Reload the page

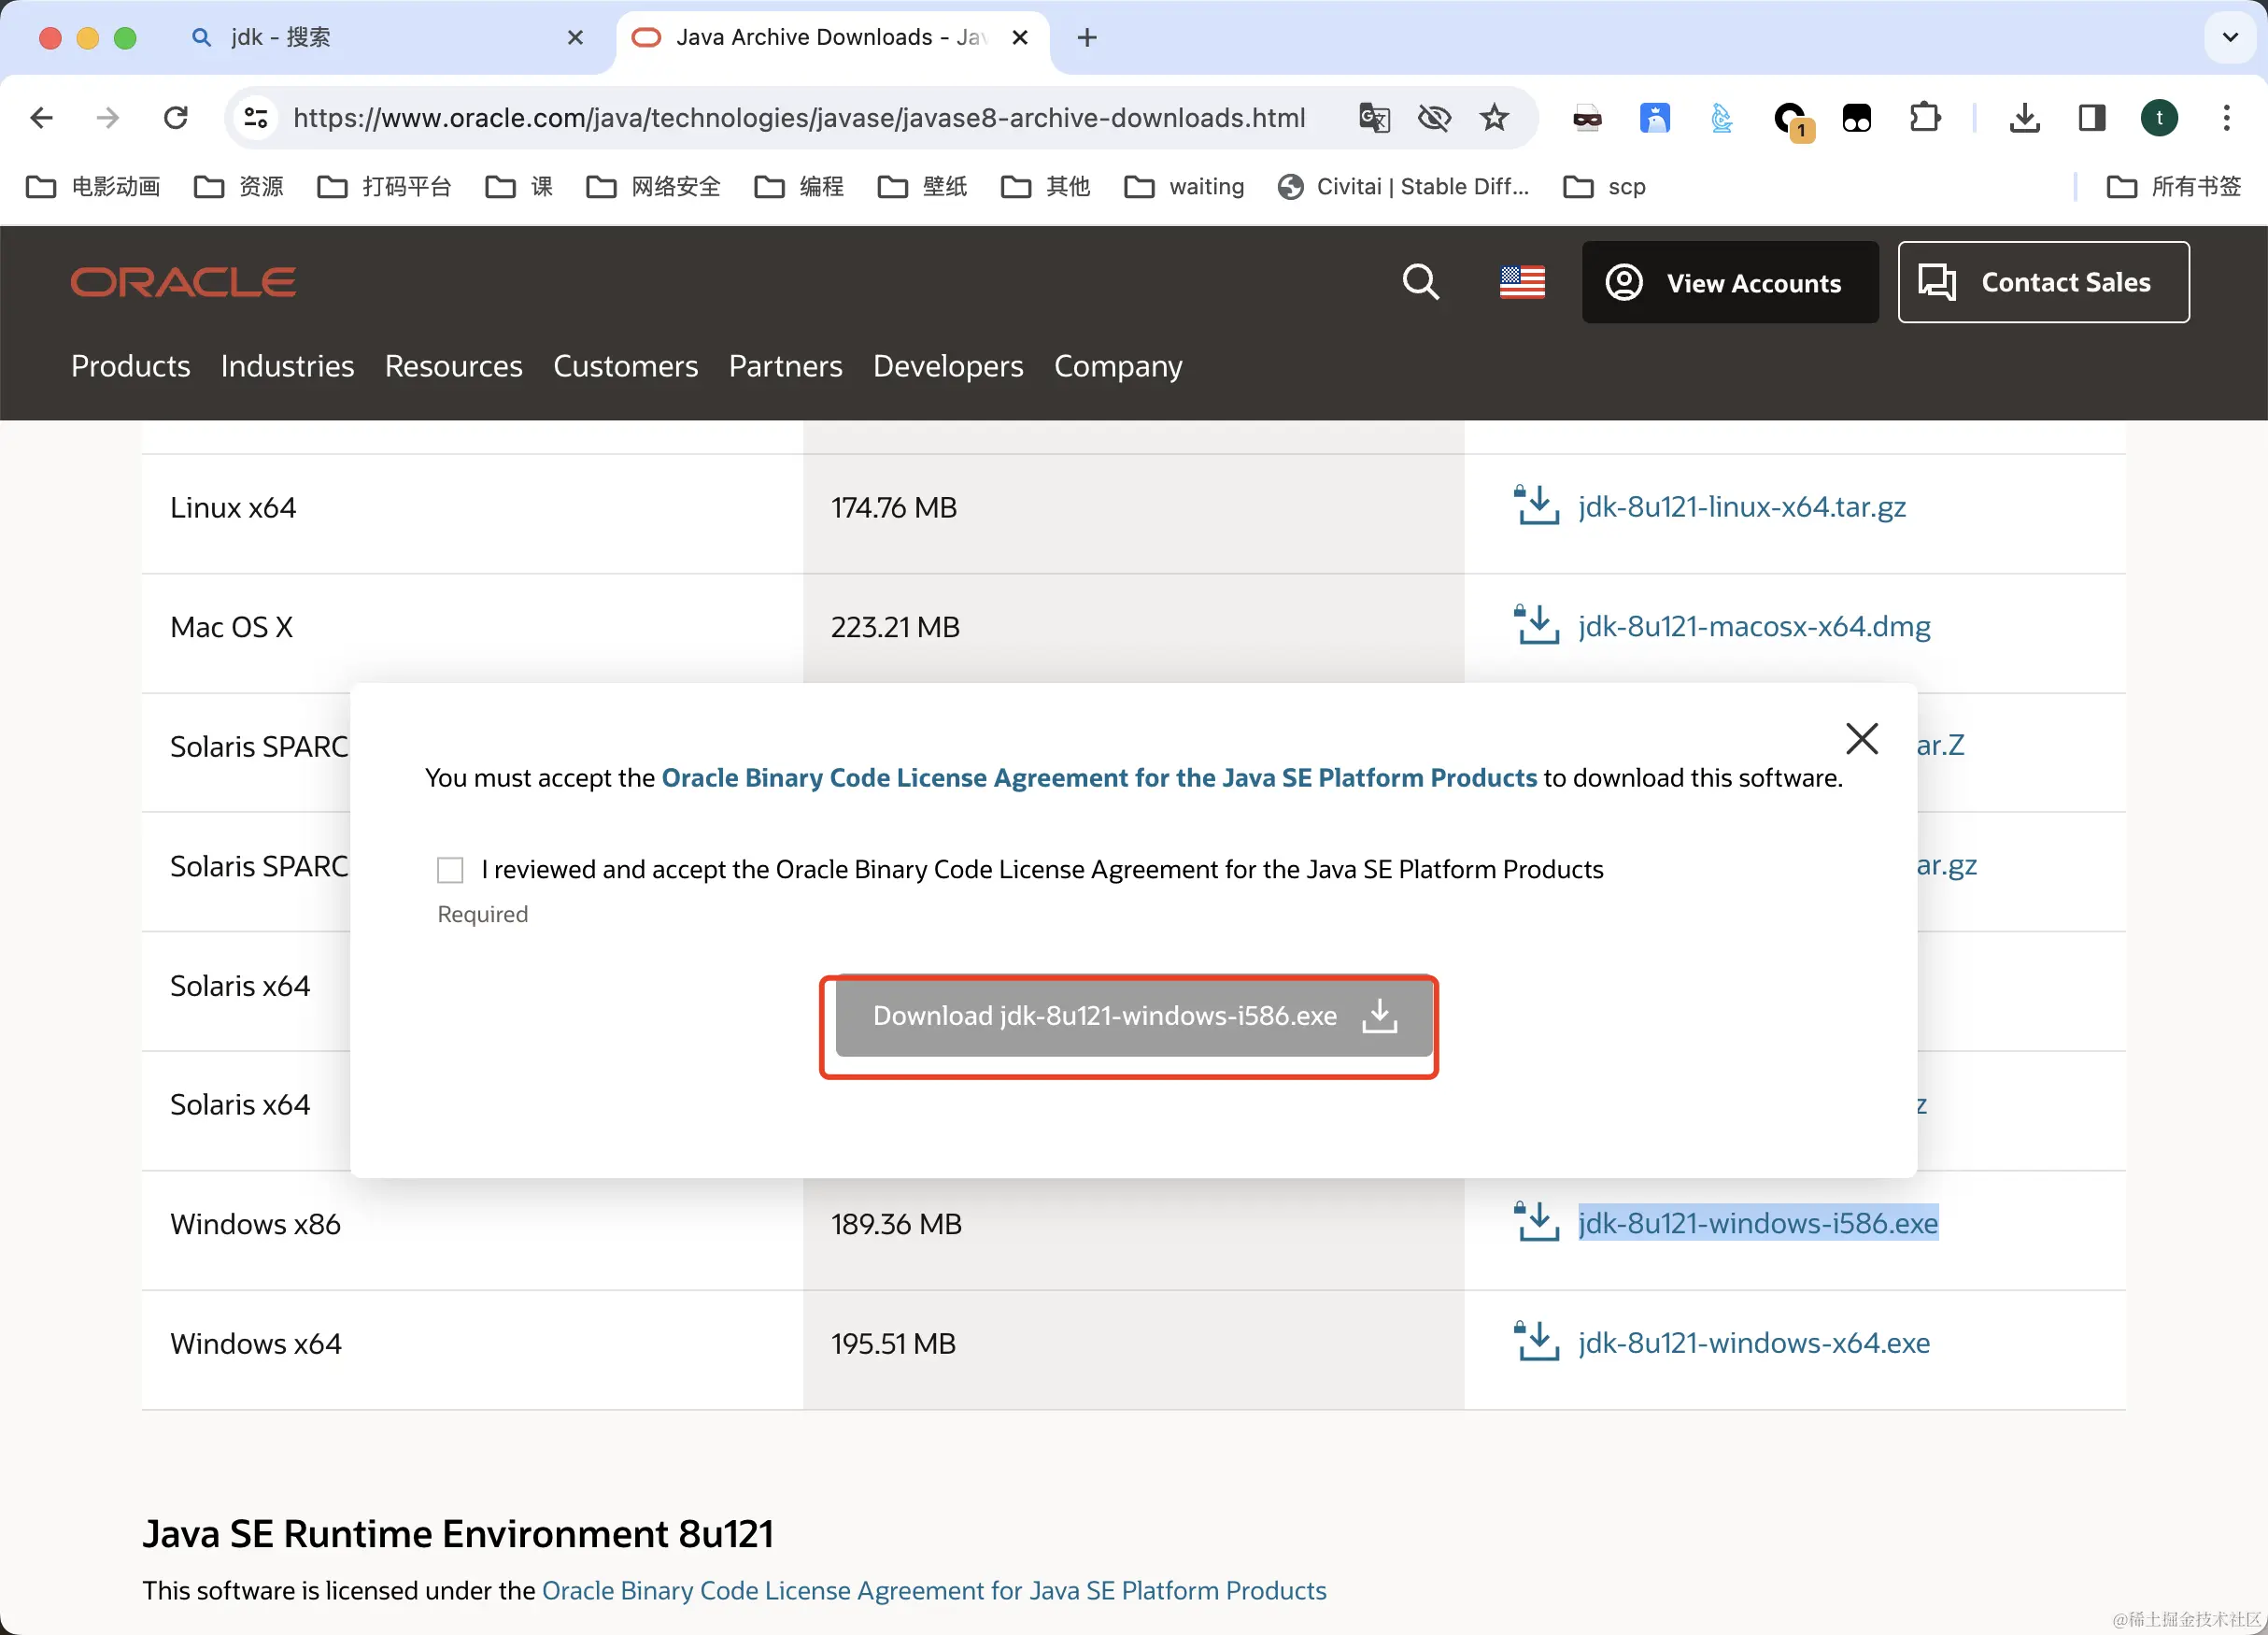pyautogui.click(x=176, y=118)
